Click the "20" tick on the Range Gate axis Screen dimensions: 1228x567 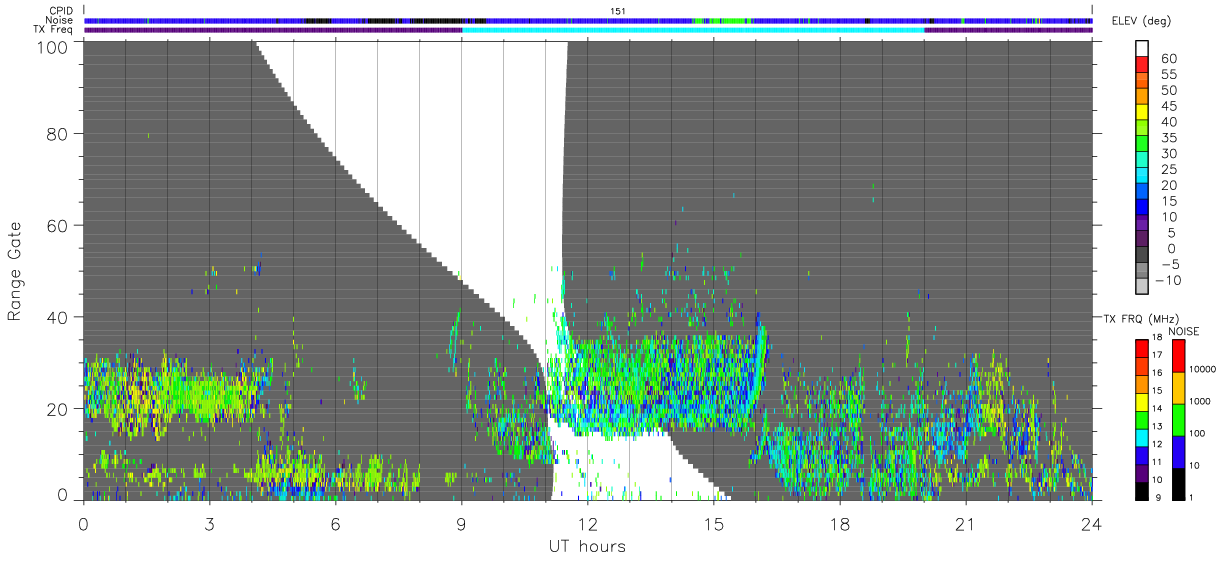point(56,409)
